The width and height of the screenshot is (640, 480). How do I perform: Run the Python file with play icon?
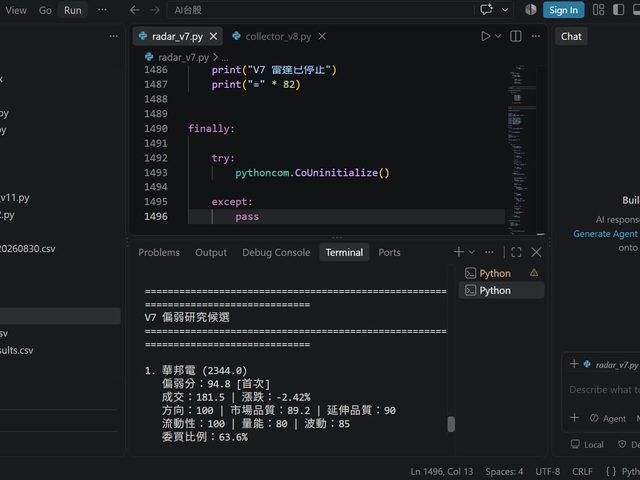[485, 36]
